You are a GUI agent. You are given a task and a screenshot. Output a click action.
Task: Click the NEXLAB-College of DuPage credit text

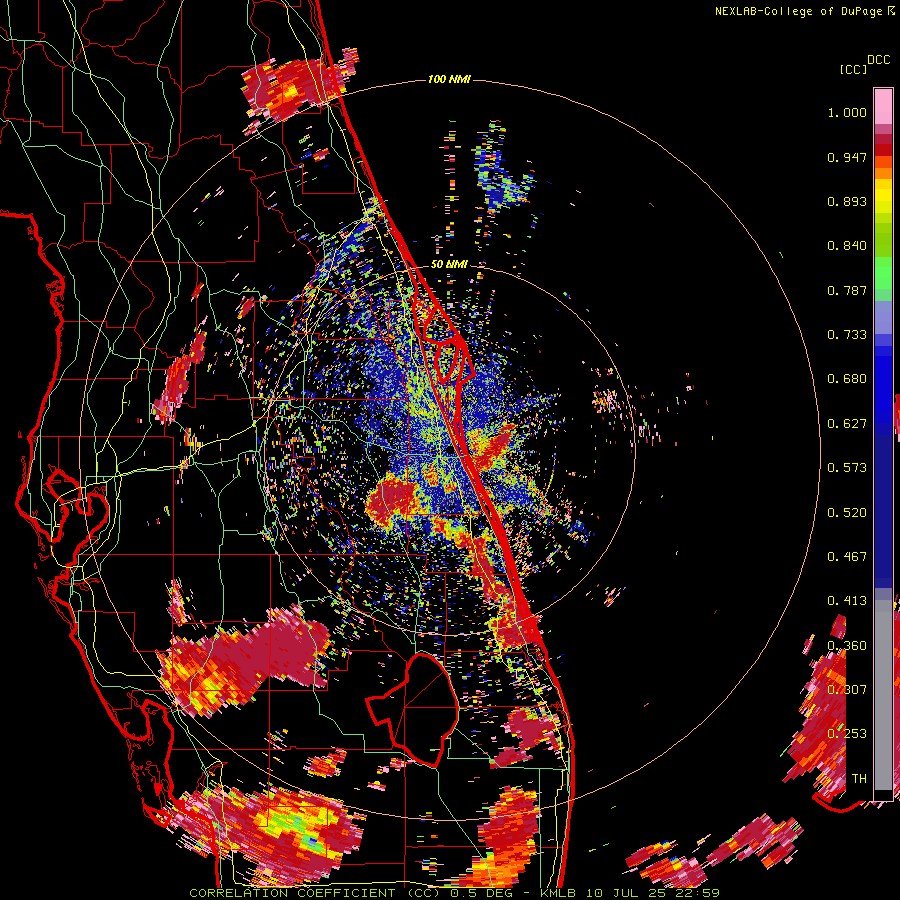pos(798,11)
